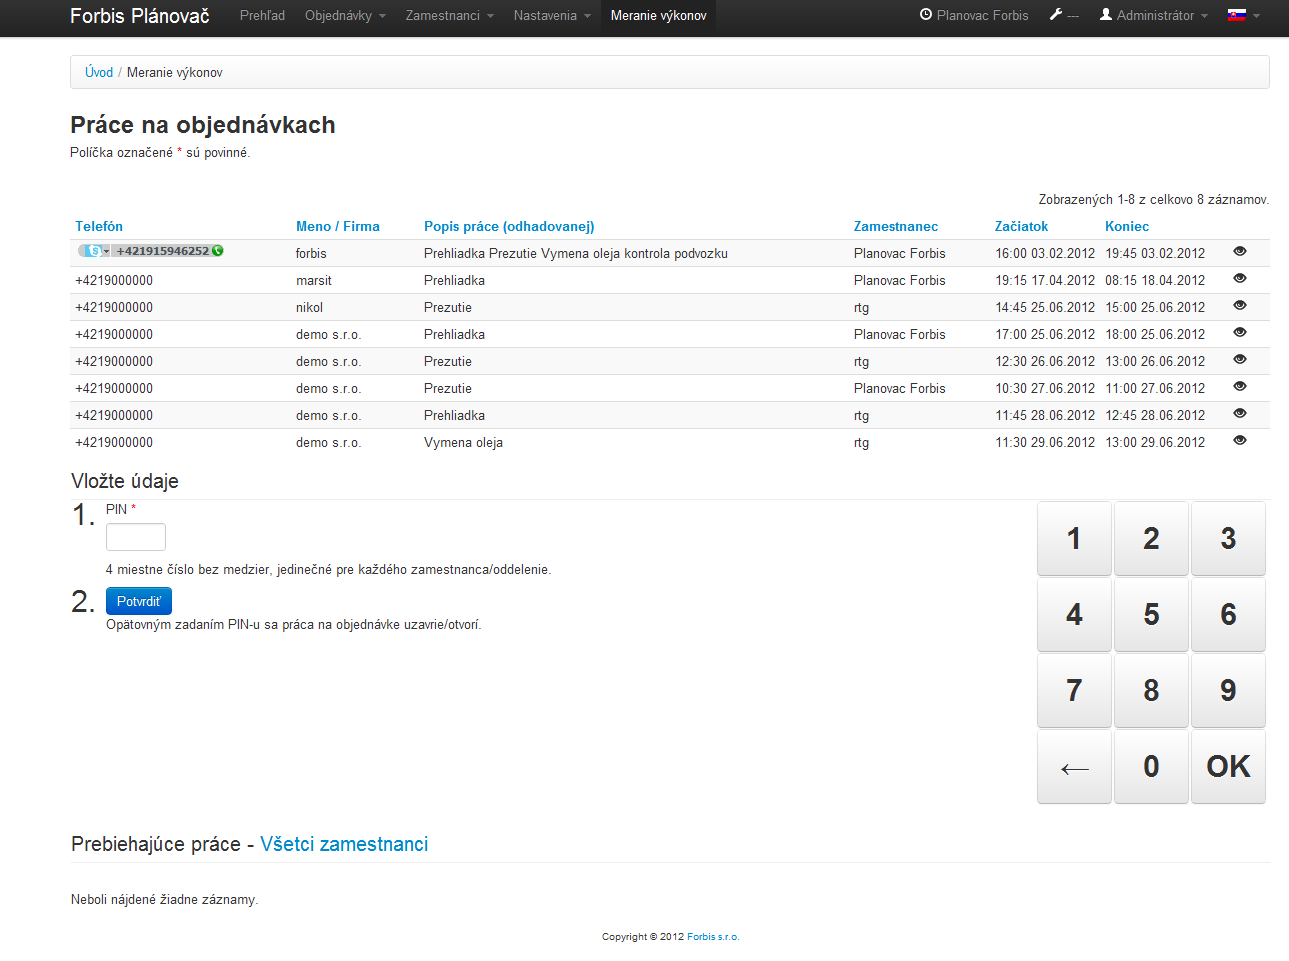Open the Skype dropdown before the phone number

[95, 251]
